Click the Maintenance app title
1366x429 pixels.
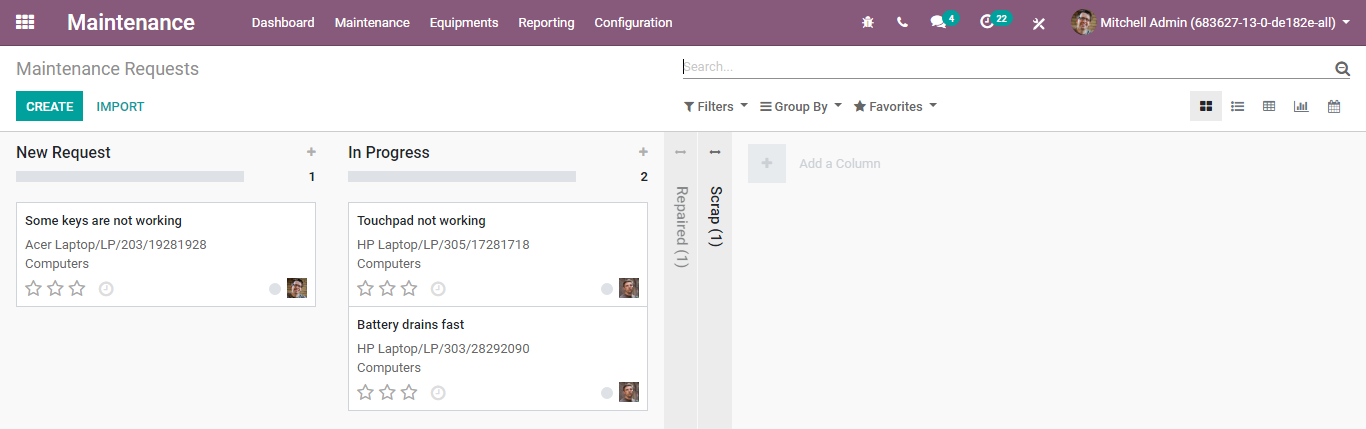(x=131, y=22)
